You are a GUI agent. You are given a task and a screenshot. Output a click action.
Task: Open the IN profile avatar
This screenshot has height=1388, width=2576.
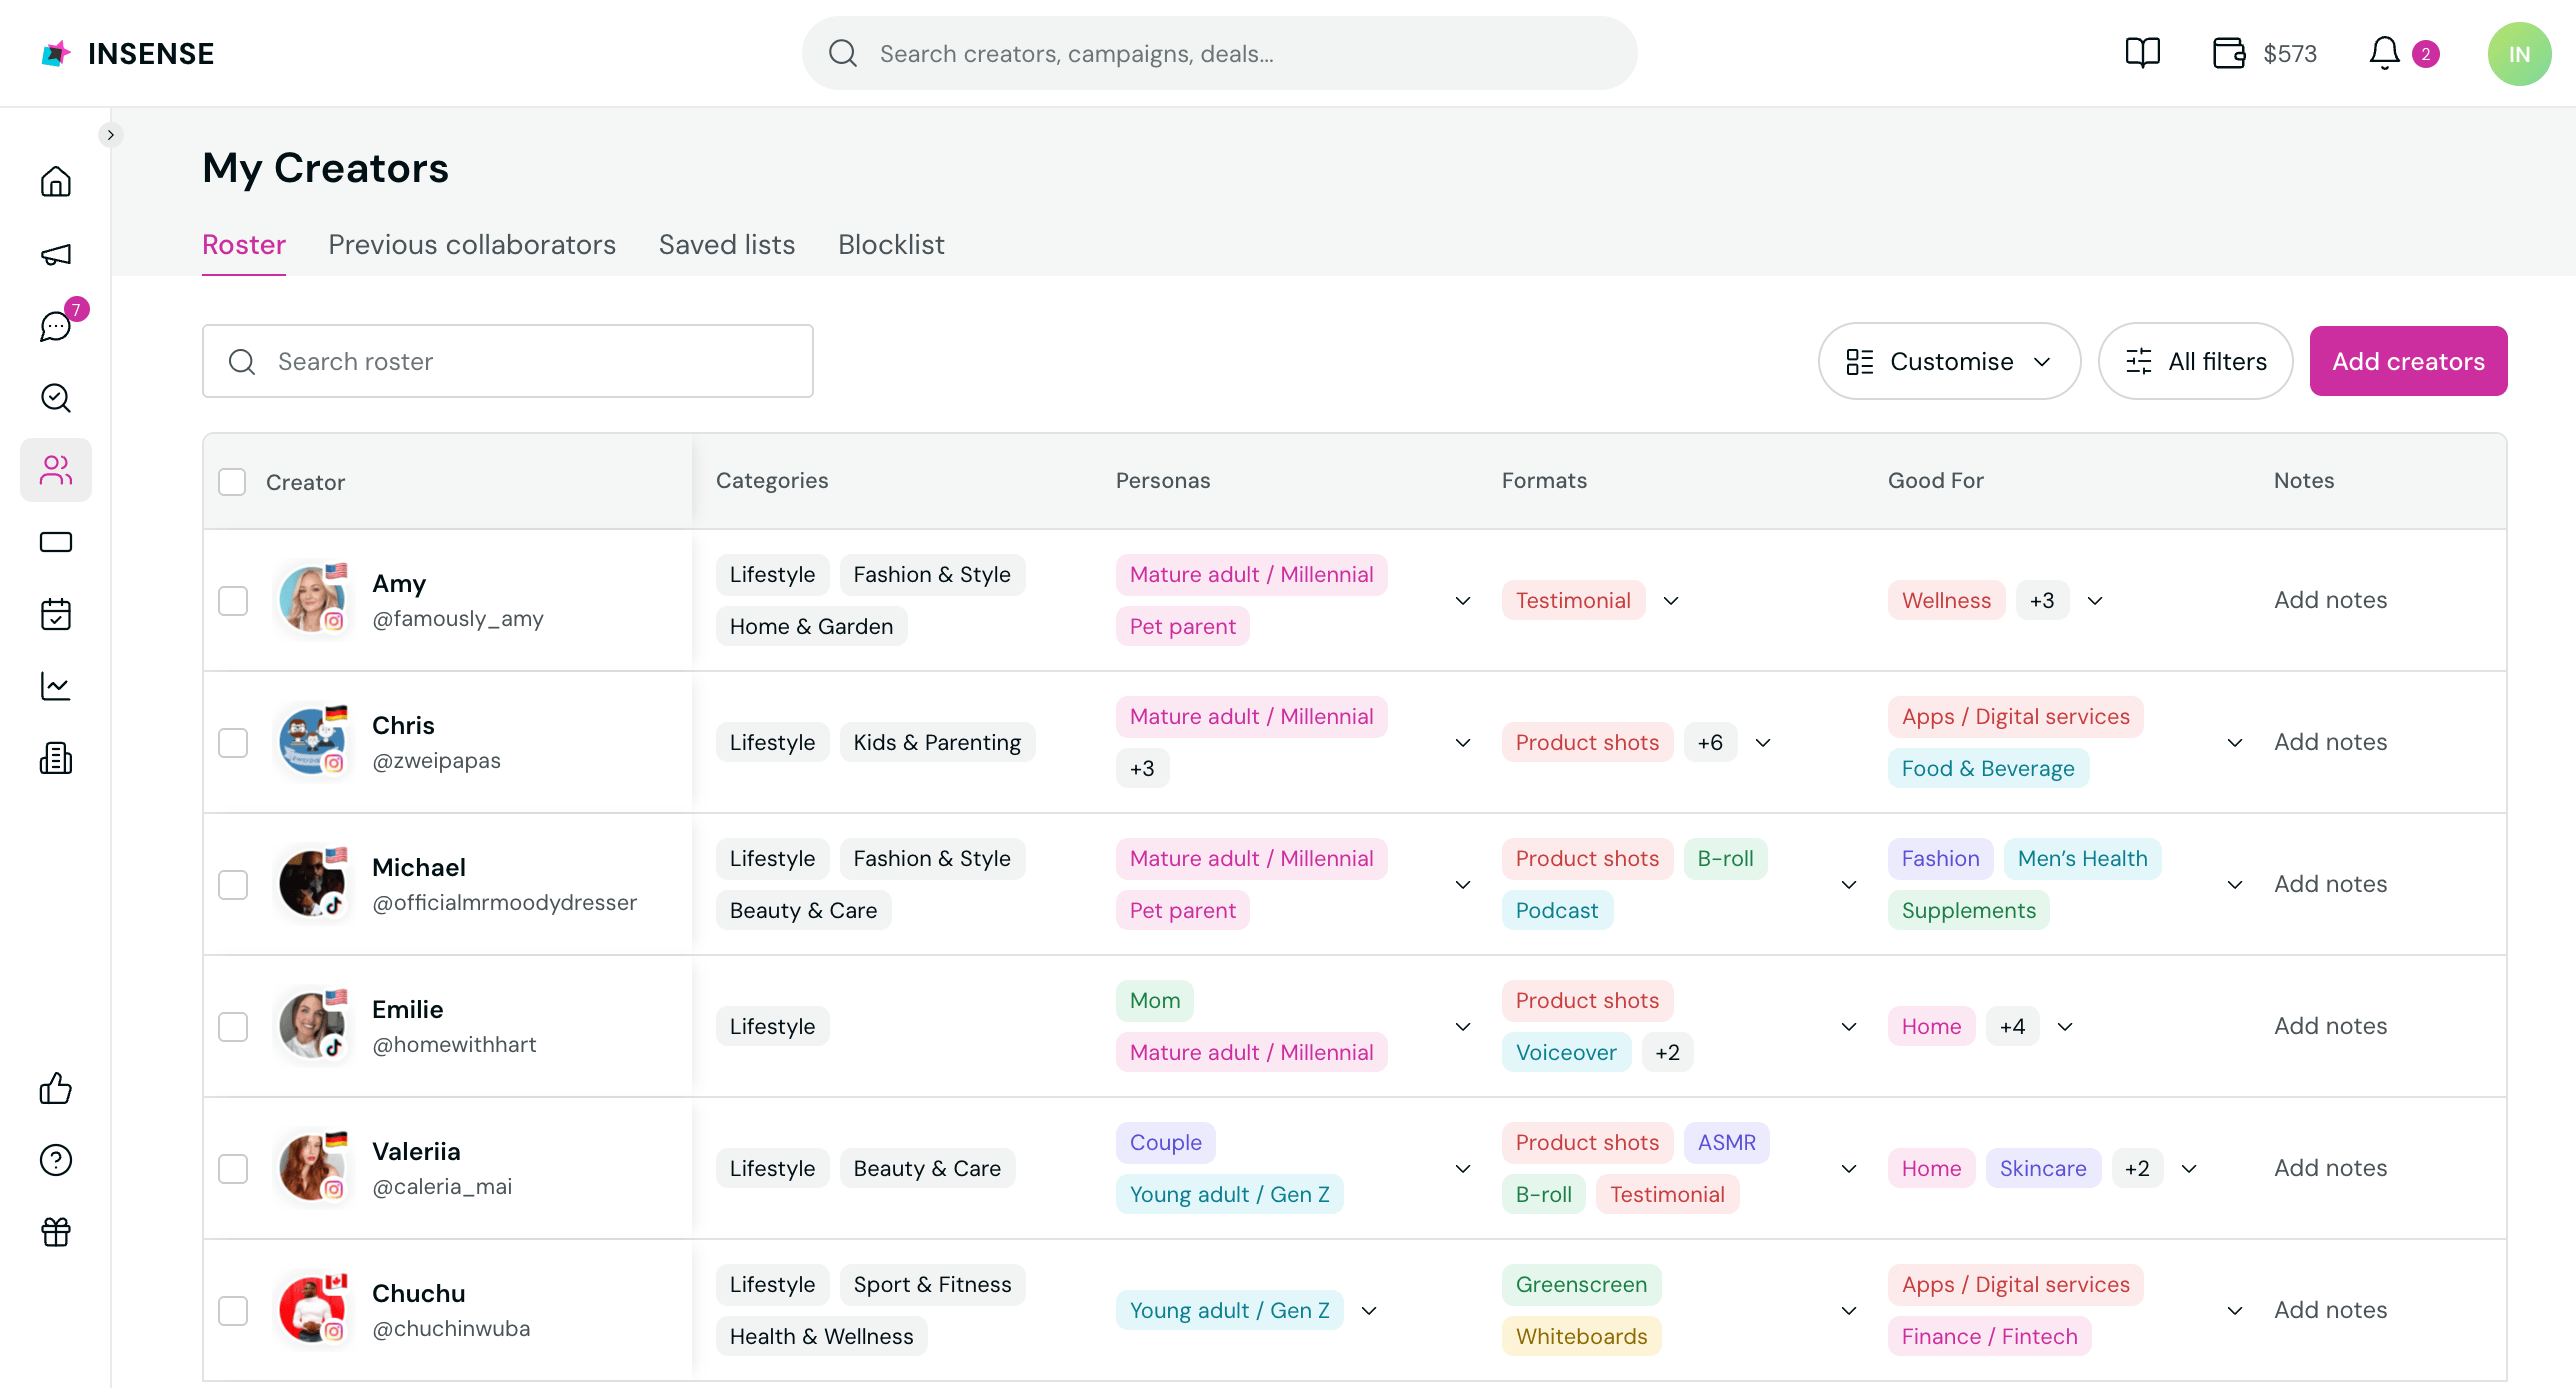[x=2519, y=54]
